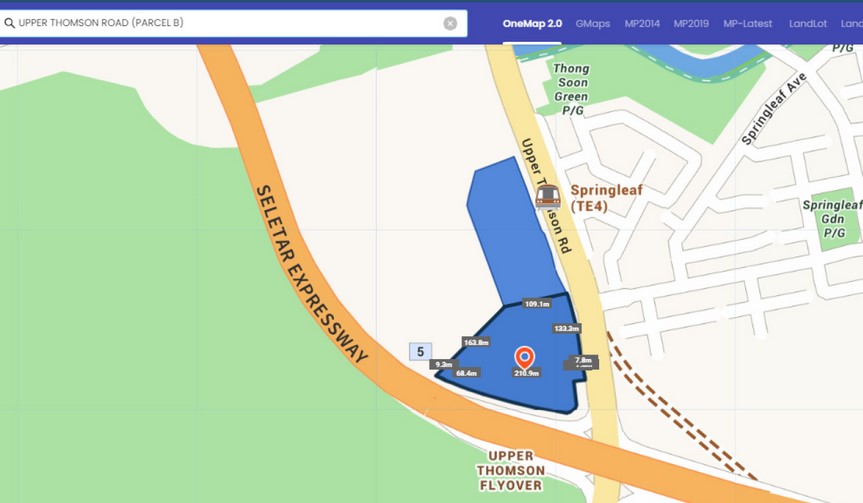
Task: Click the 68.4m boundary length label
Action: pyautogui.click(x=466, y=373)
